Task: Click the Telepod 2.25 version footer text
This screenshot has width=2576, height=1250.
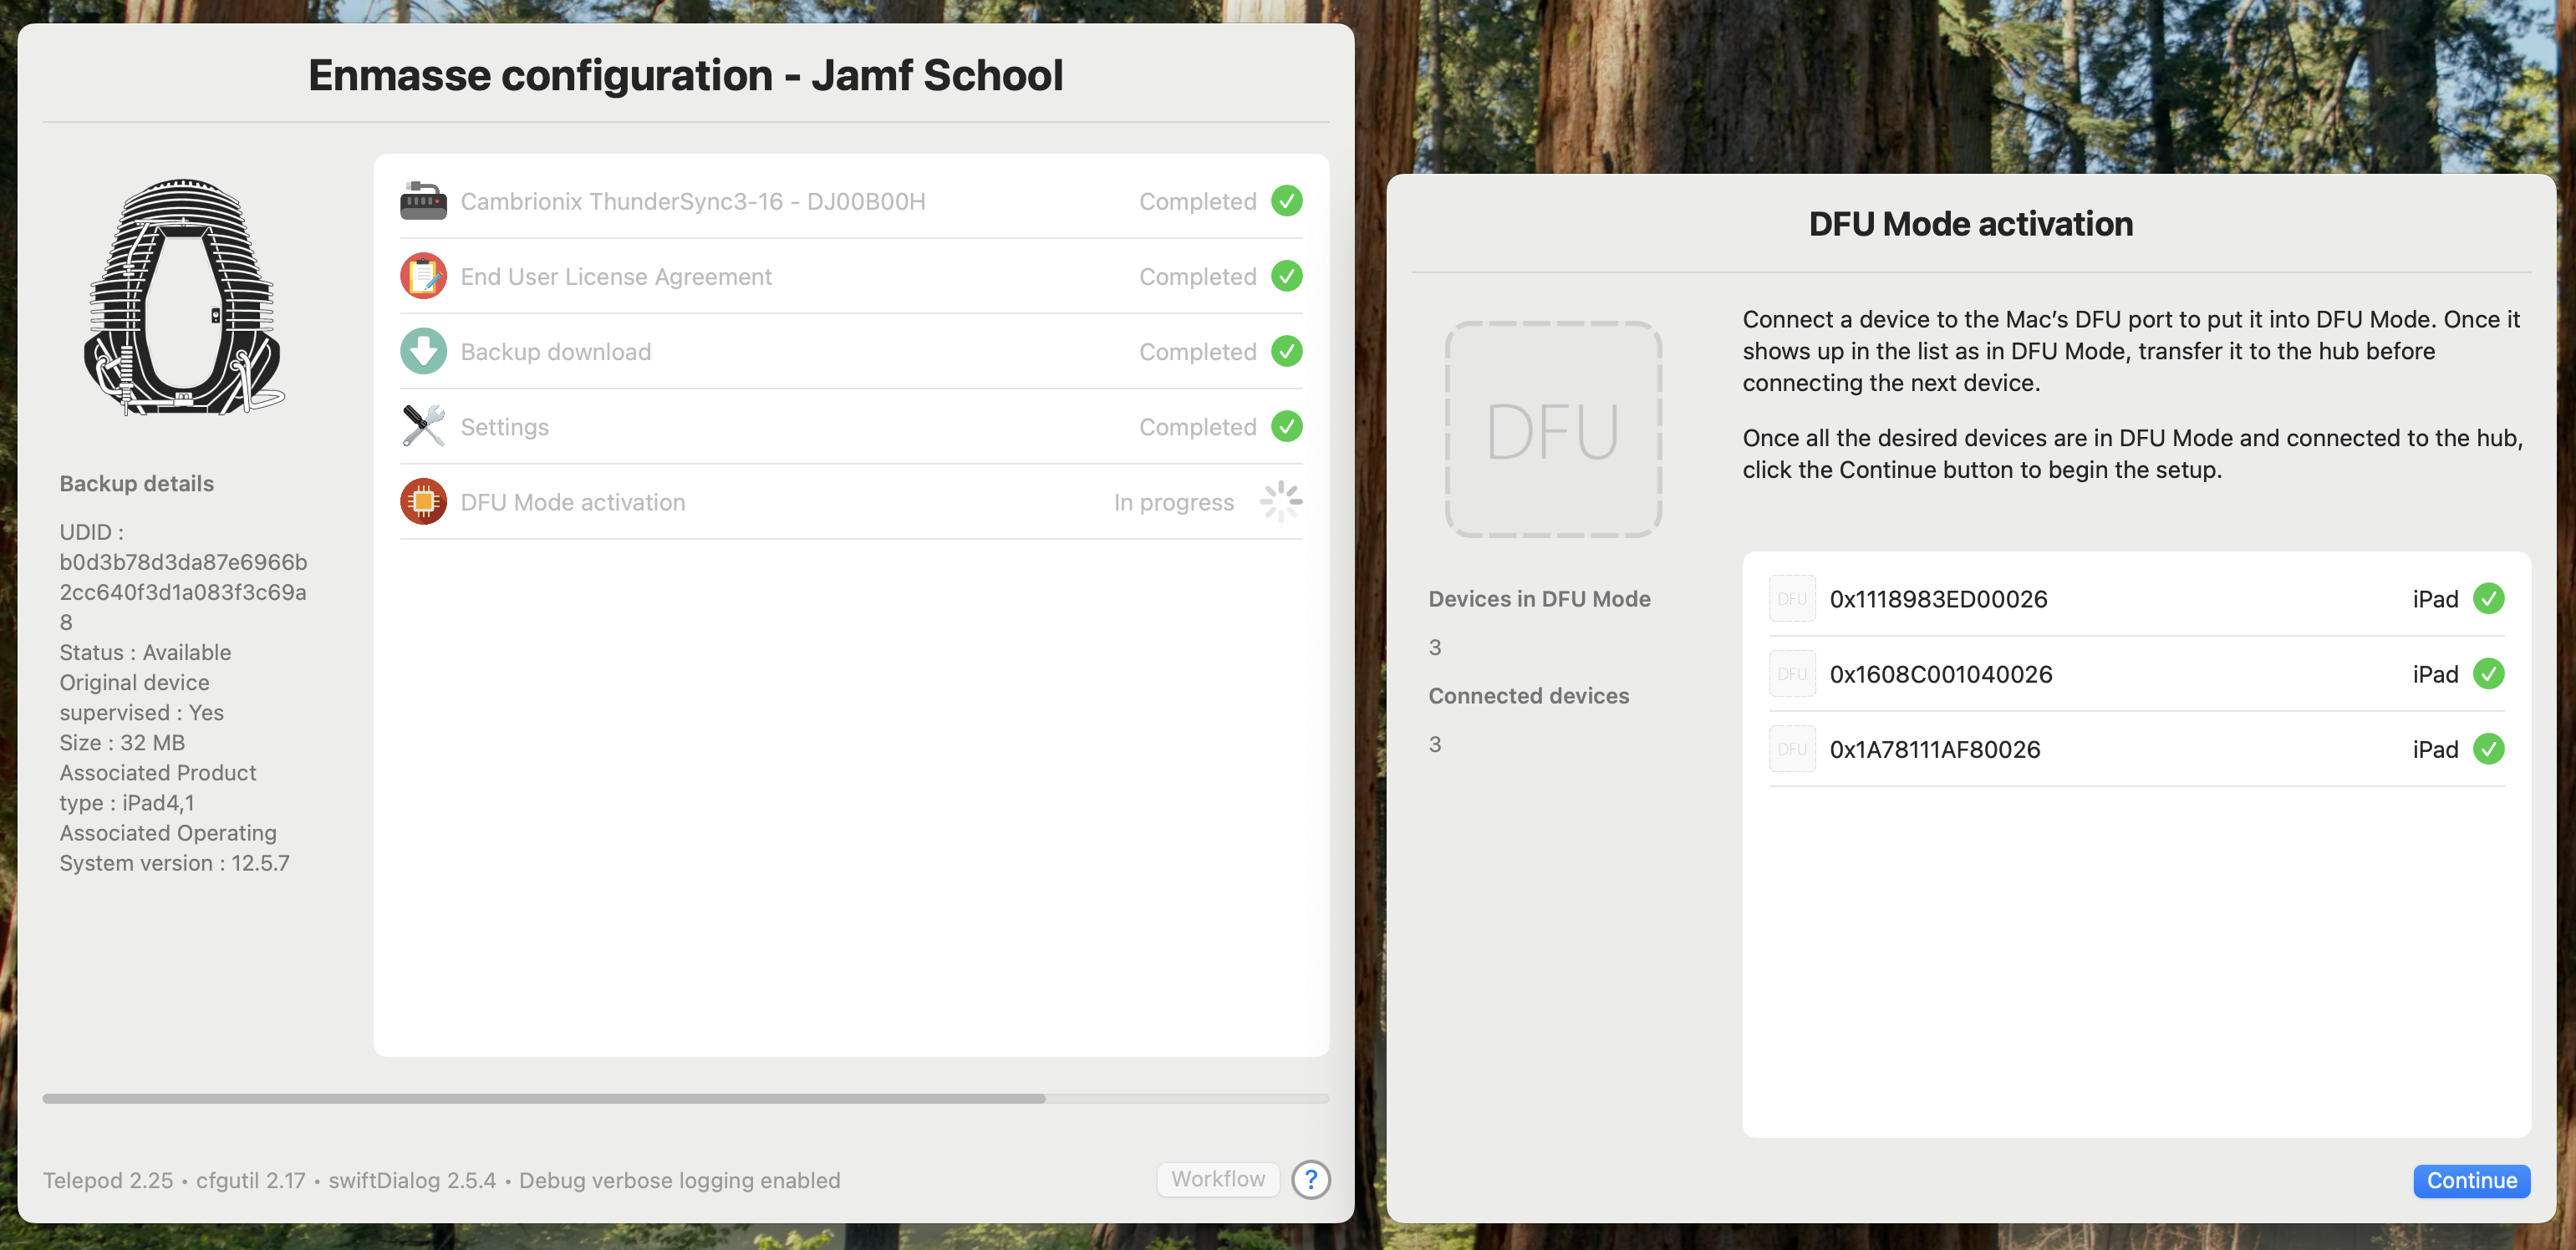Action: [108, 1180]
